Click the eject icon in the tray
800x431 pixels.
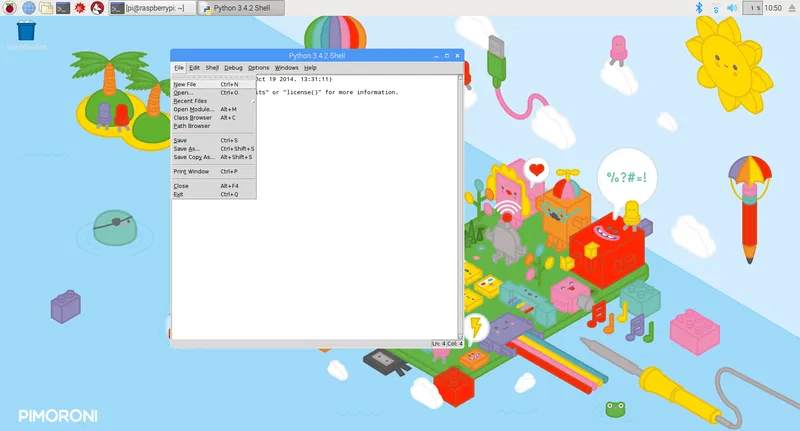[x=790, y=8]
